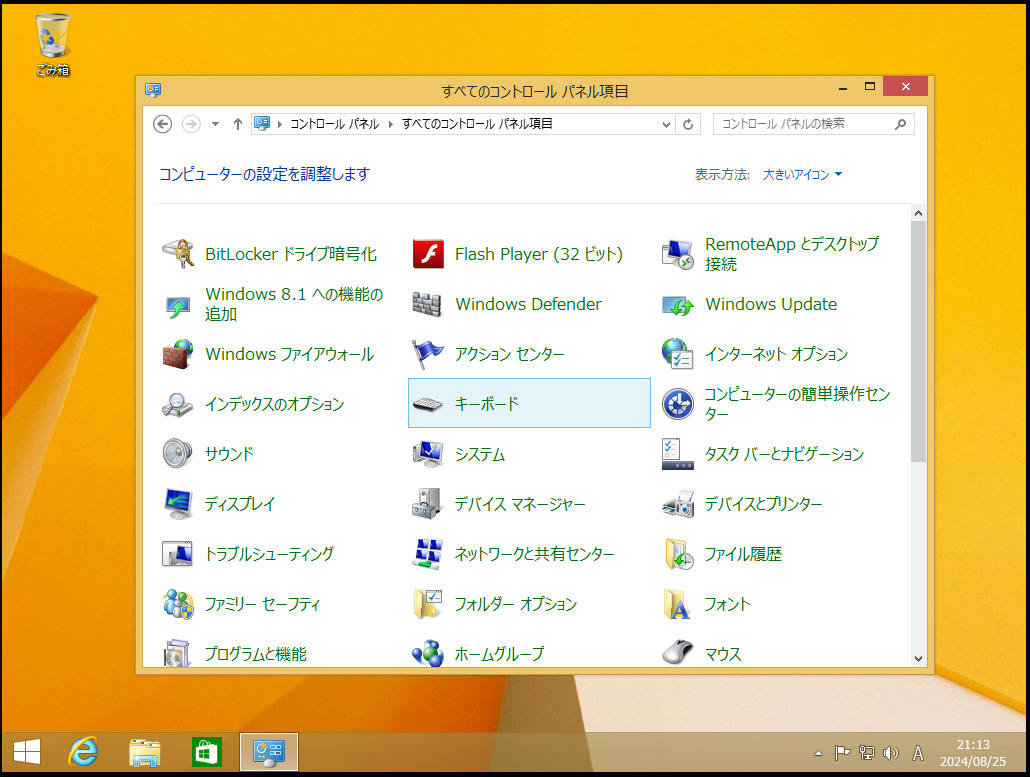This screenshot has width=1030, height=777.
Task: Launch Internet Explorer from the taskbar
Action: tap(83, 752)
